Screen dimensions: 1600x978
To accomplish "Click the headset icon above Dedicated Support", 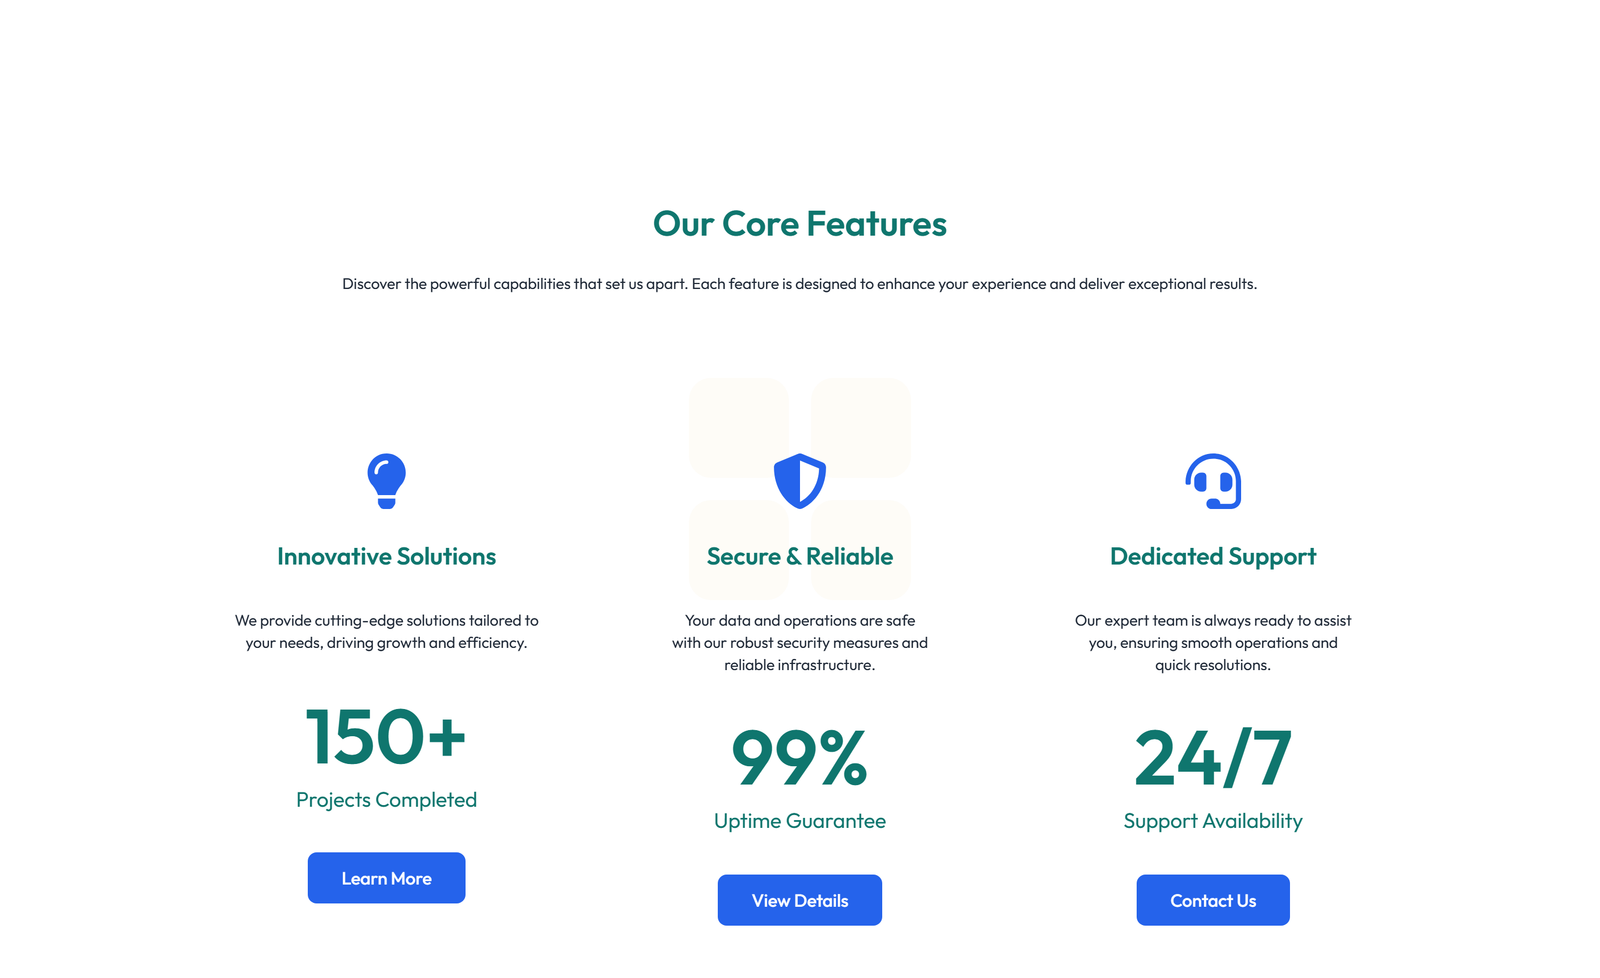I will point(1212,481).
